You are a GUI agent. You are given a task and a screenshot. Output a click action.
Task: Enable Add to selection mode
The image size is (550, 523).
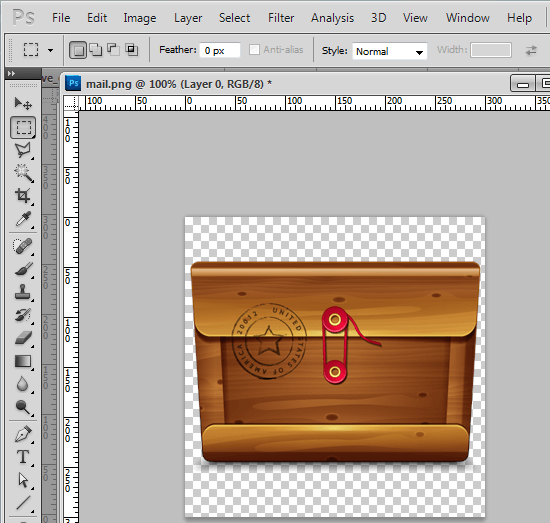click(95, 50)
